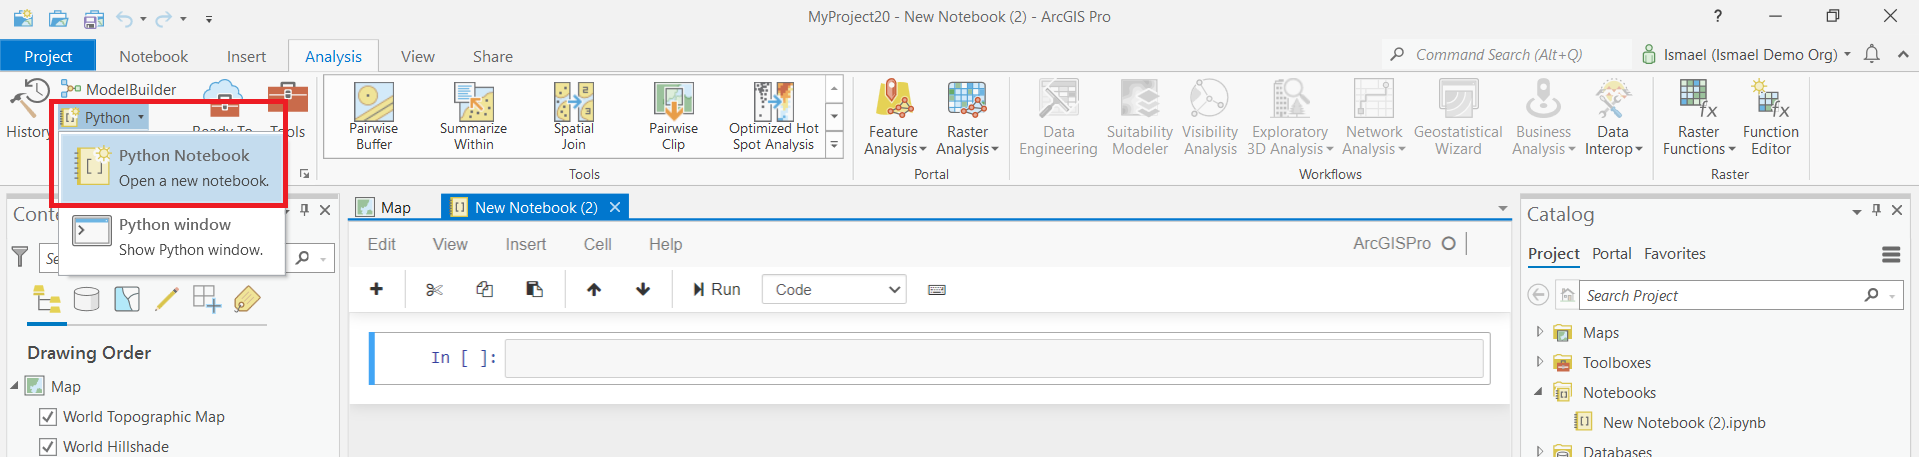Close the New Notebook (2) tab
Screen dimensions: 1919x457
[x=615, y=207]
